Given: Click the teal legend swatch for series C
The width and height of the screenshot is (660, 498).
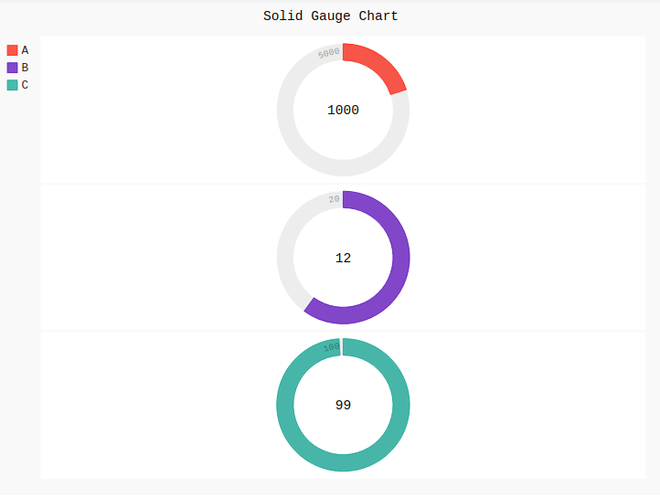Looking at the screenshot, I should click(12, 85).
